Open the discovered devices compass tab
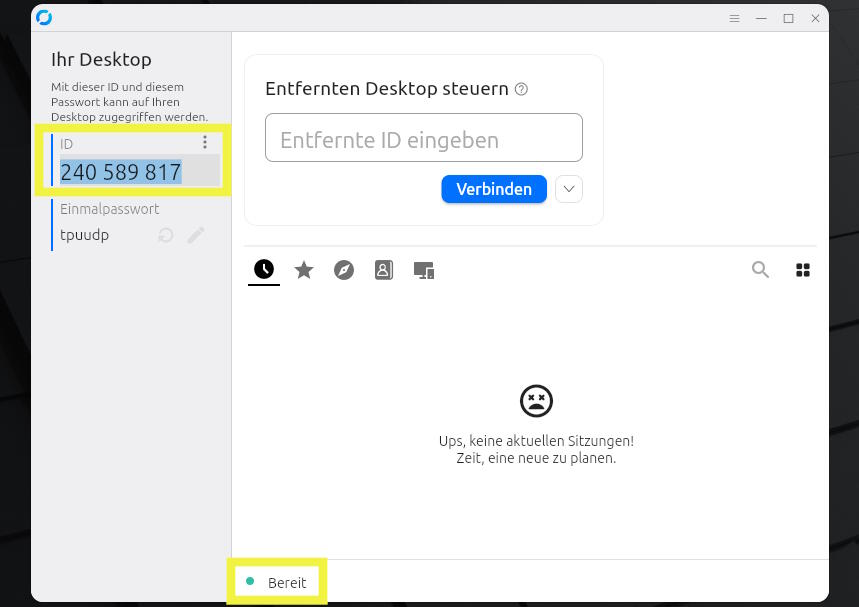 tap(344, 270)
